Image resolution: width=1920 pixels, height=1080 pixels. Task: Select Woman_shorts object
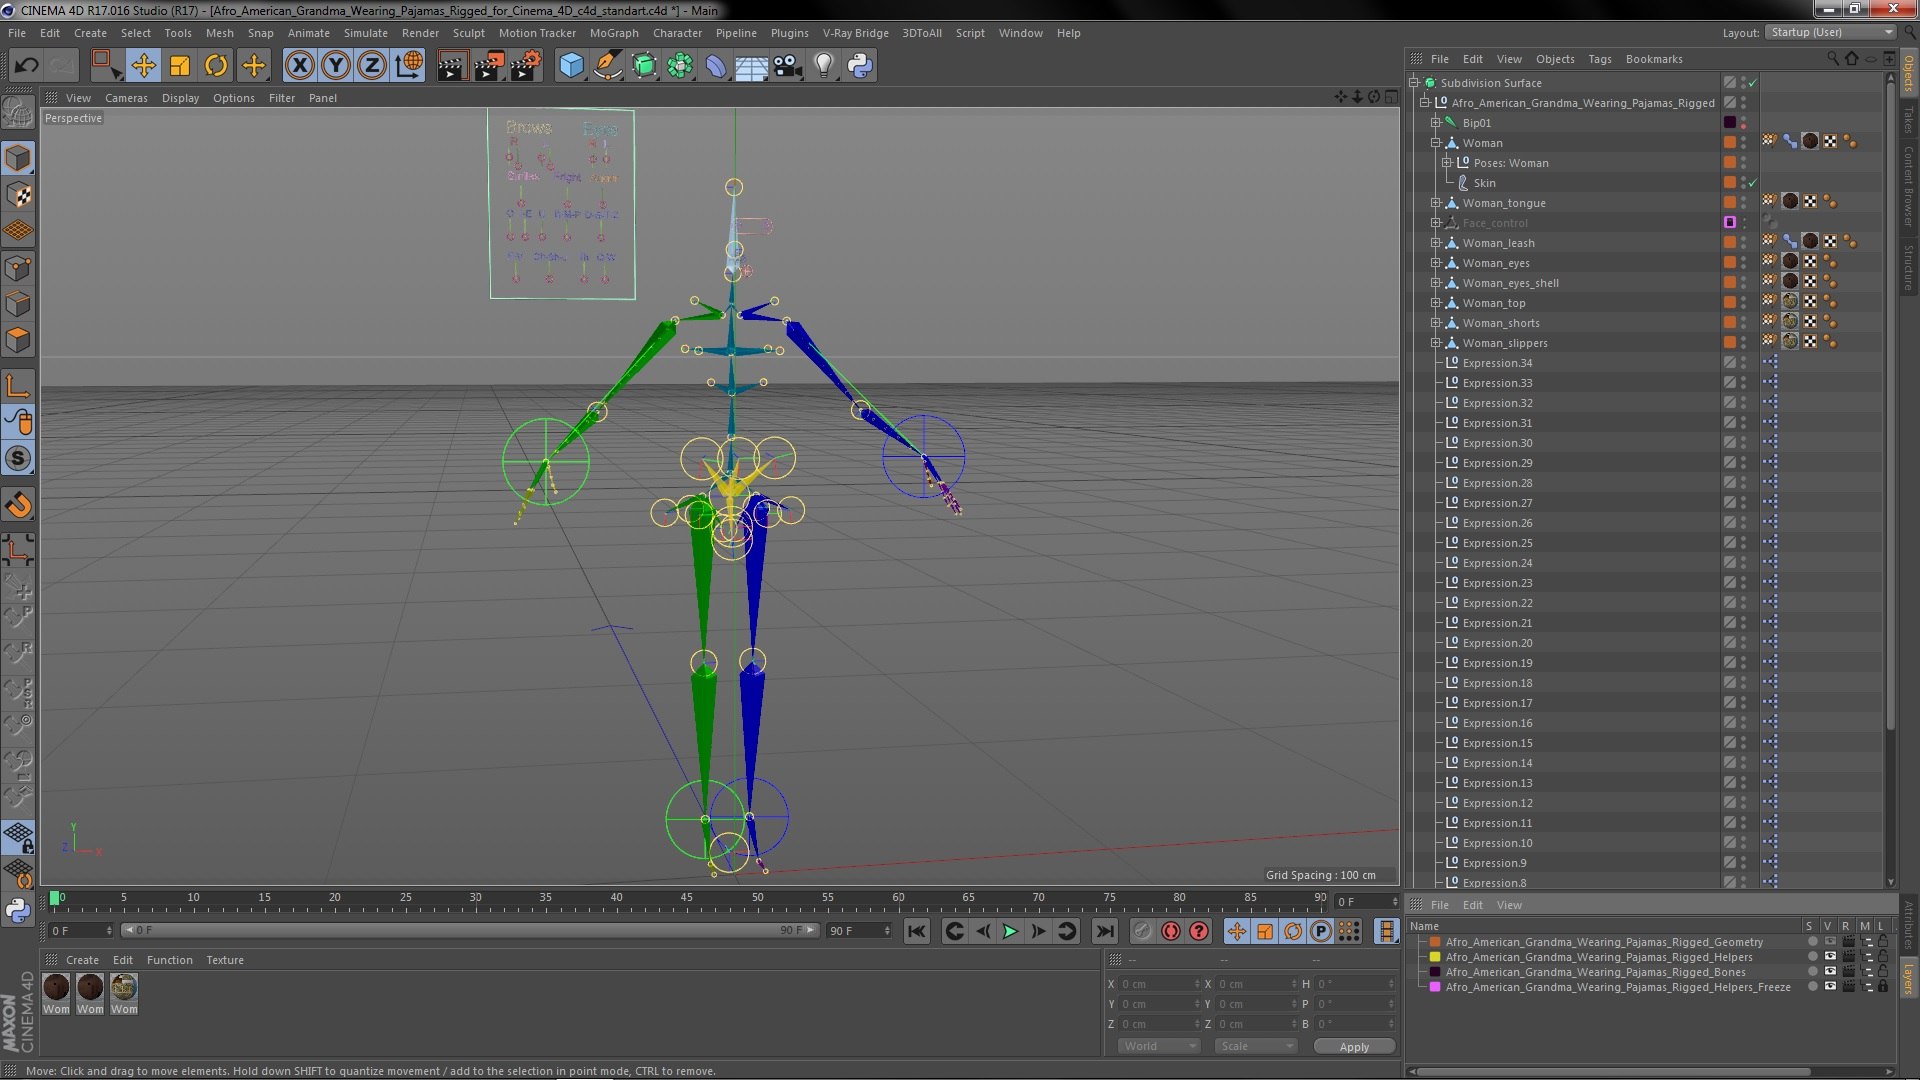(x=1501, y=323)
